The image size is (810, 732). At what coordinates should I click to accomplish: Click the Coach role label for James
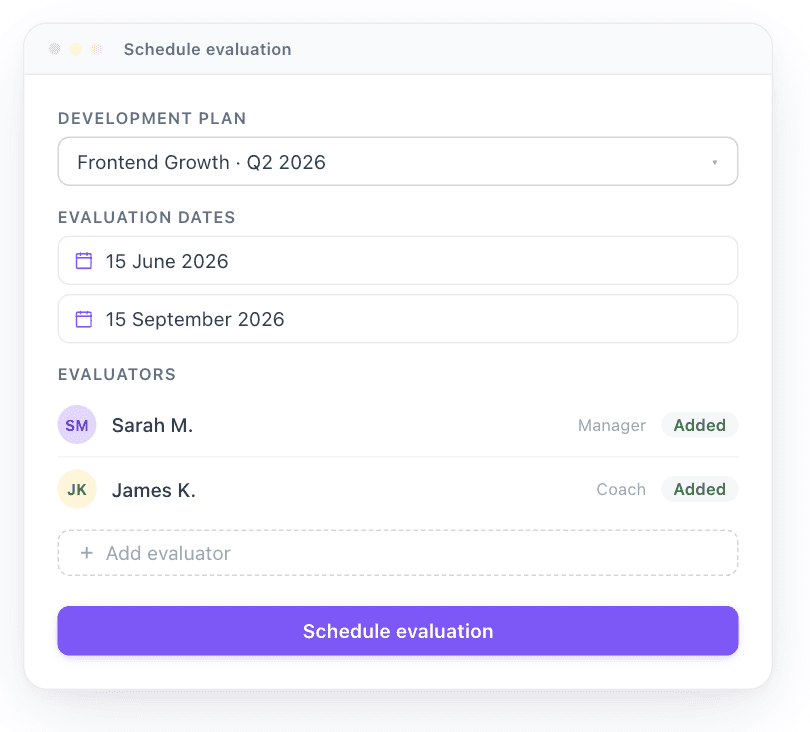(621, 489)
